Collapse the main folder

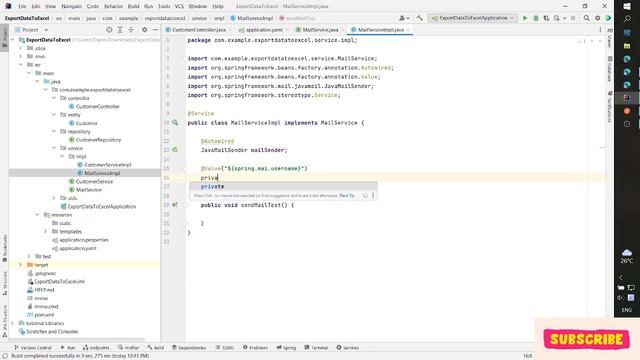coord(29,73)
